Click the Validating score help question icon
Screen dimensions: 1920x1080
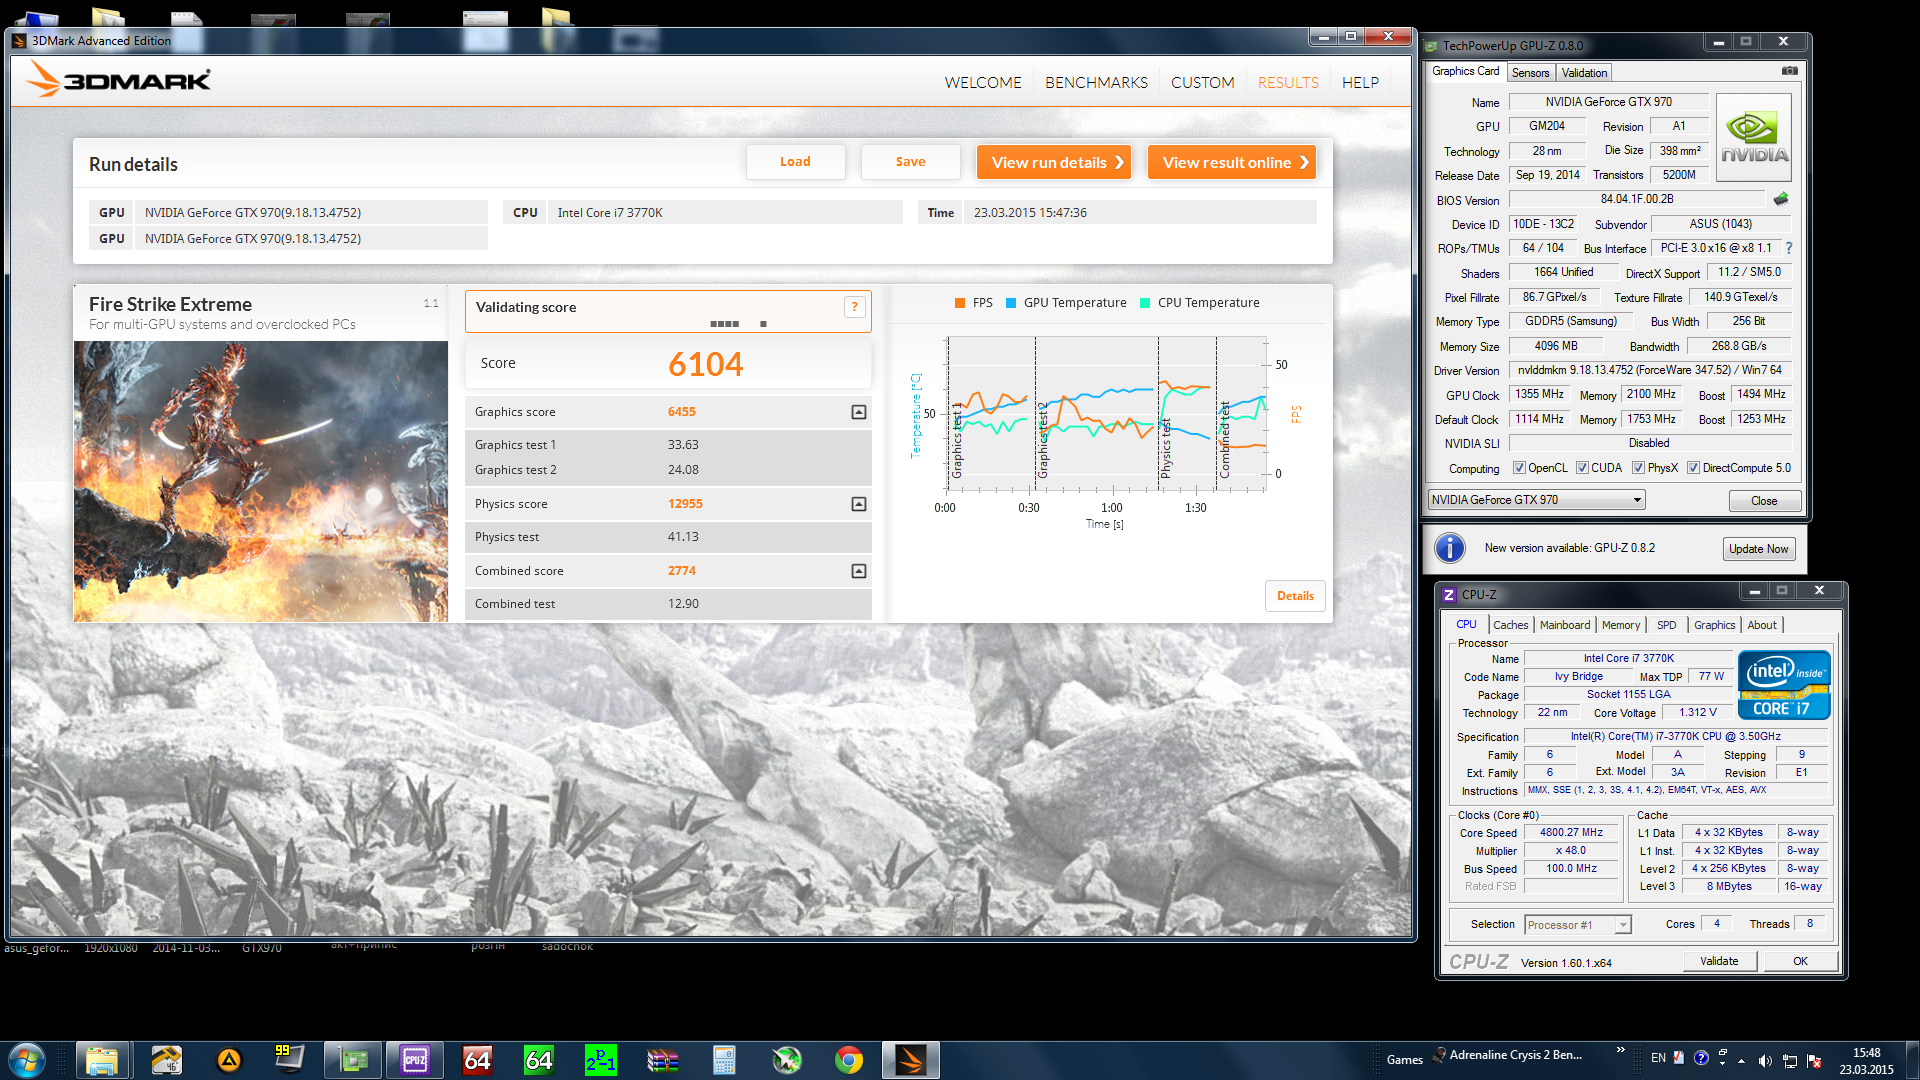pos(854,307)
